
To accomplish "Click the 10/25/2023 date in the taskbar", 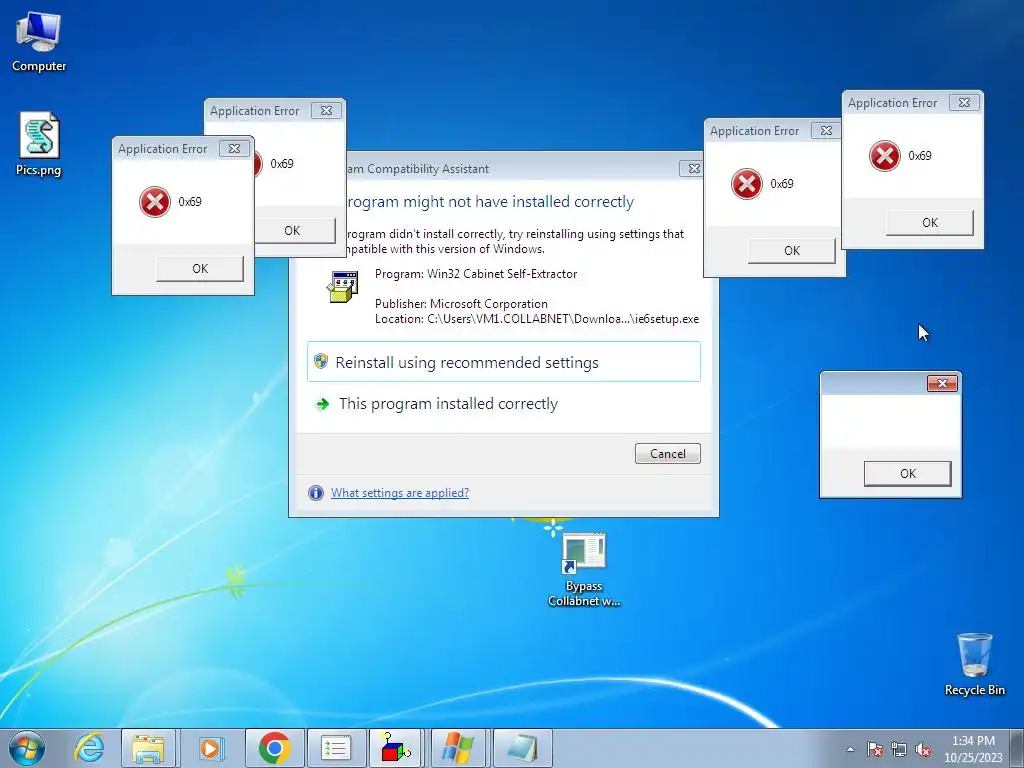I will coord(973,758).
